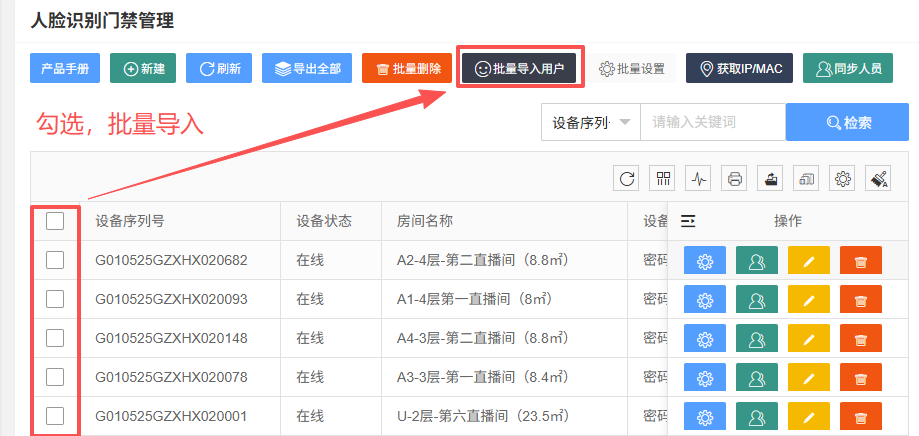Open table settings gear in toolbar
The width and height of the screenshot is (919, 436).
[843, 178]
